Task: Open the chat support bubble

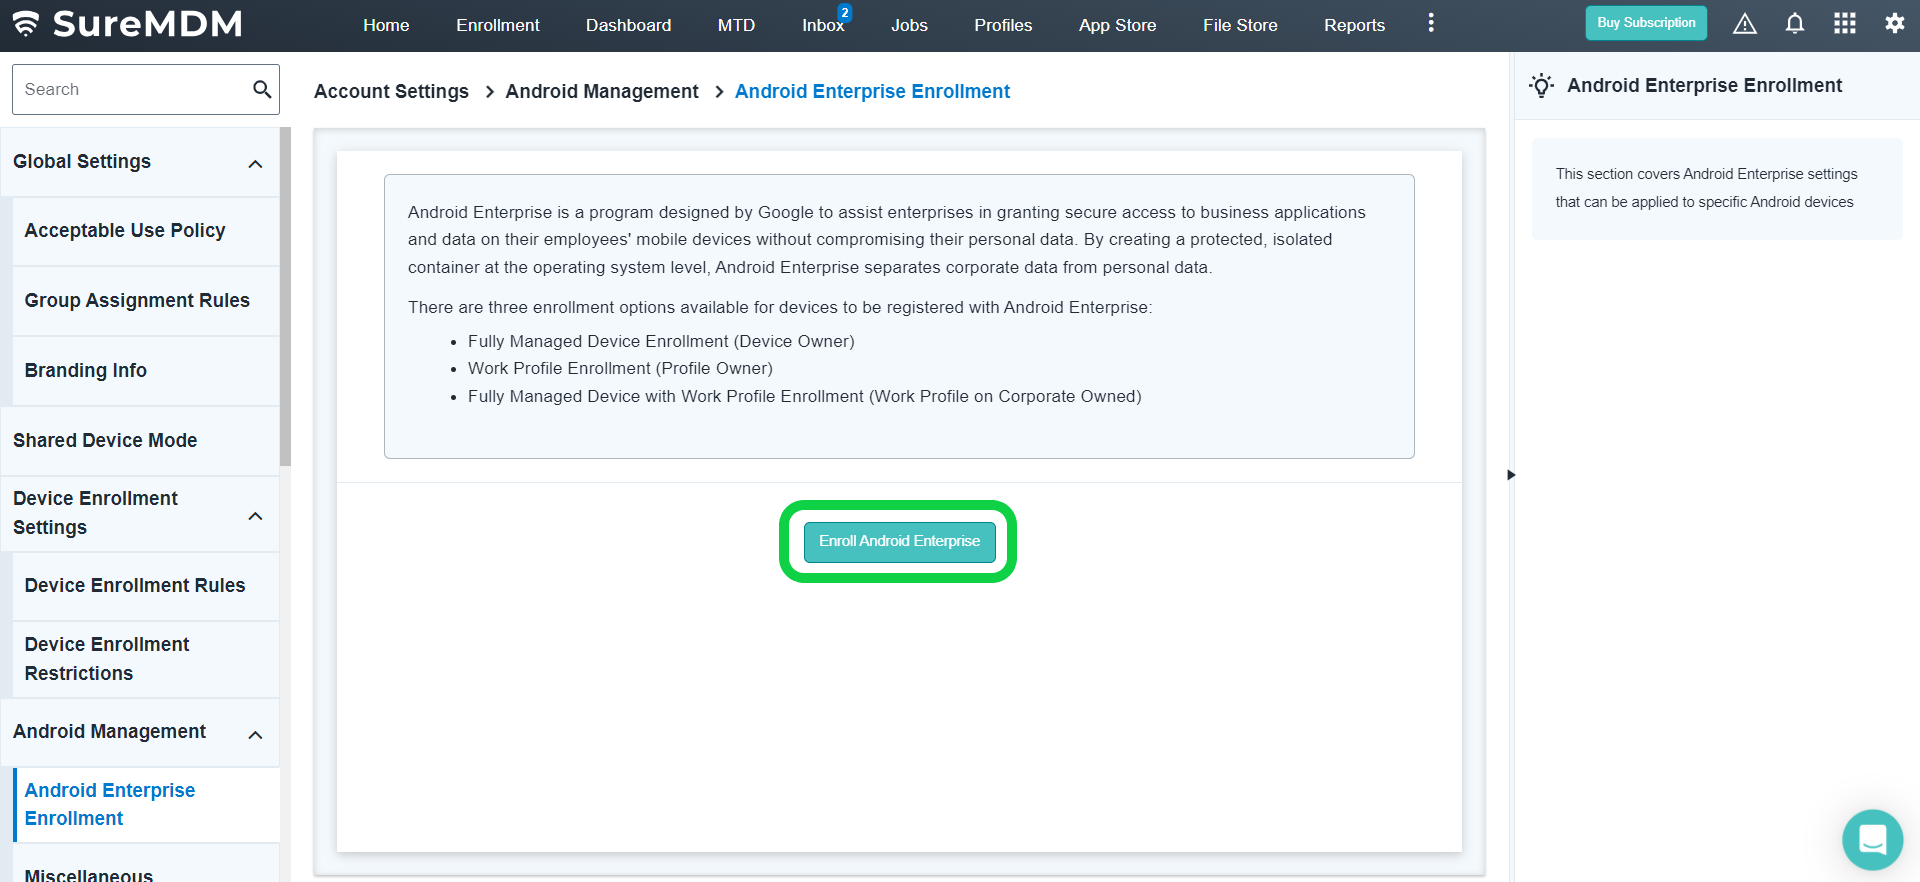Action: 1872,840
